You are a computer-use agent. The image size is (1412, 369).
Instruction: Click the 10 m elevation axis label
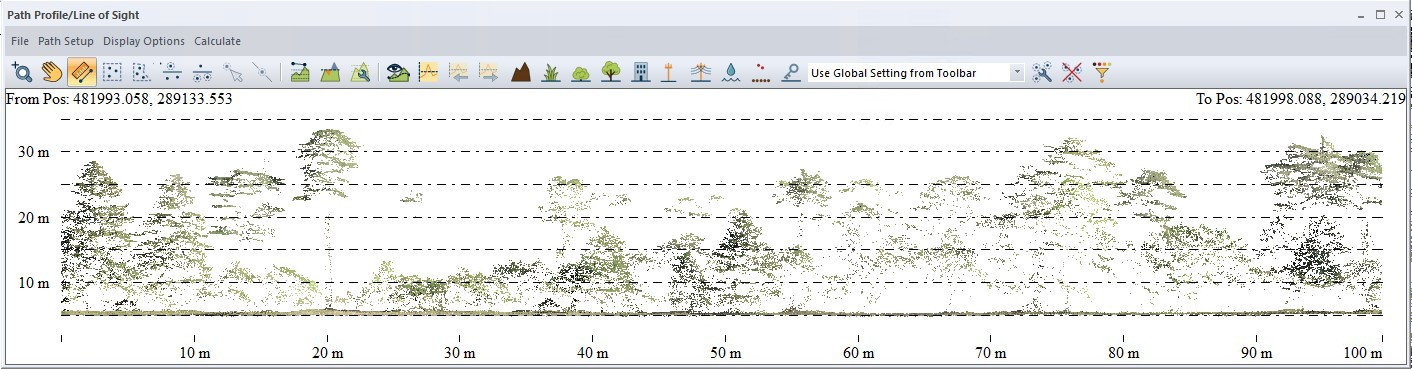pyautogui.click(x=34, y=283)
